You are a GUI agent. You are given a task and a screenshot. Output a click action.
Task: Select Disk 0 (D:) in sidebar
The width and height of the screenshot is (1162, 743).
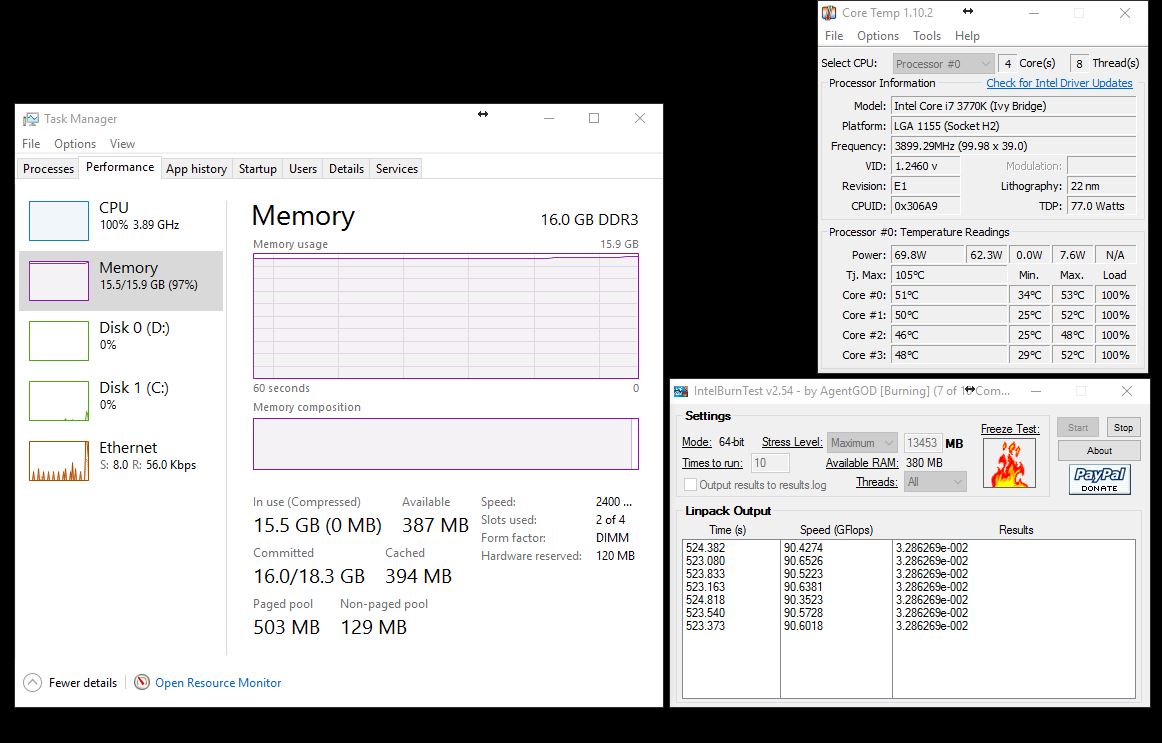coord(121,341)
